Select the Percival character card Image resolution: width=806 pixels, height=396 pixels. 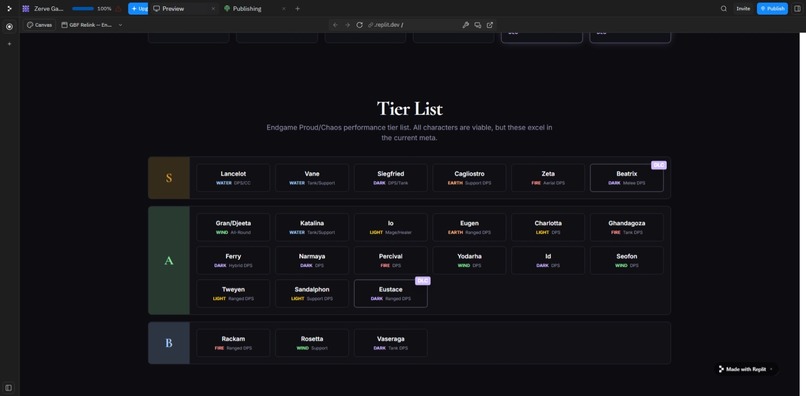pos(391,260)
